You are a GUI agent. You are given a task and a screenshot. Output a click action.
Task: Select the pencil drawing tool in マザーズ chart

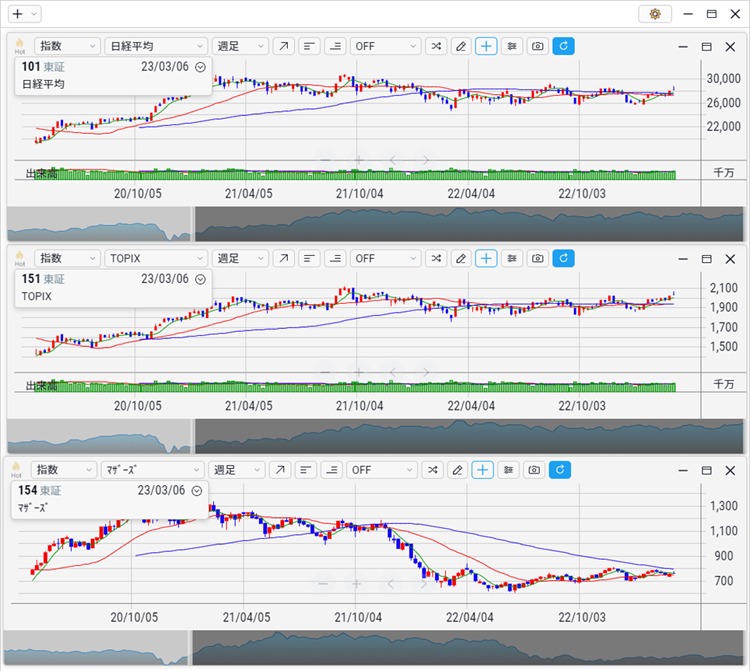pyautogui.click(x=460, y=470)
